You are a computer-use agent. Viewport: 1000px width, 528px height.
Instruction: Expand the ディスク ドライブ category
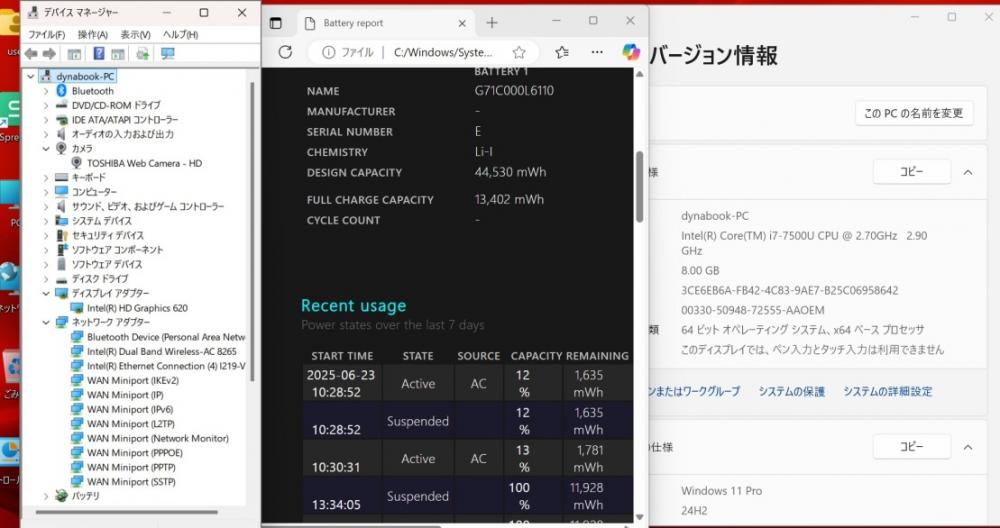[x=46, y=279]
